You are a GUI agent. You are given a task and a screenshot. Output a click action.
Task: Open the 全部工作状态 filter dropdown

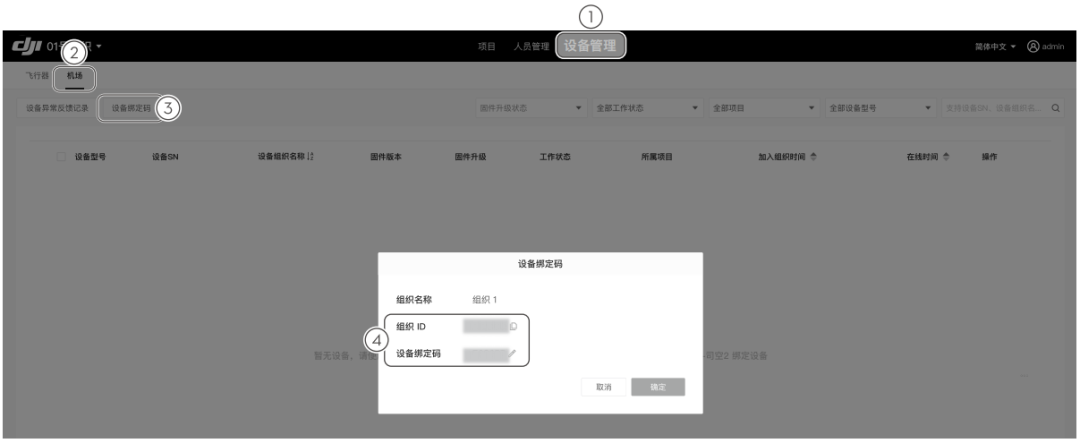(648, 108)
